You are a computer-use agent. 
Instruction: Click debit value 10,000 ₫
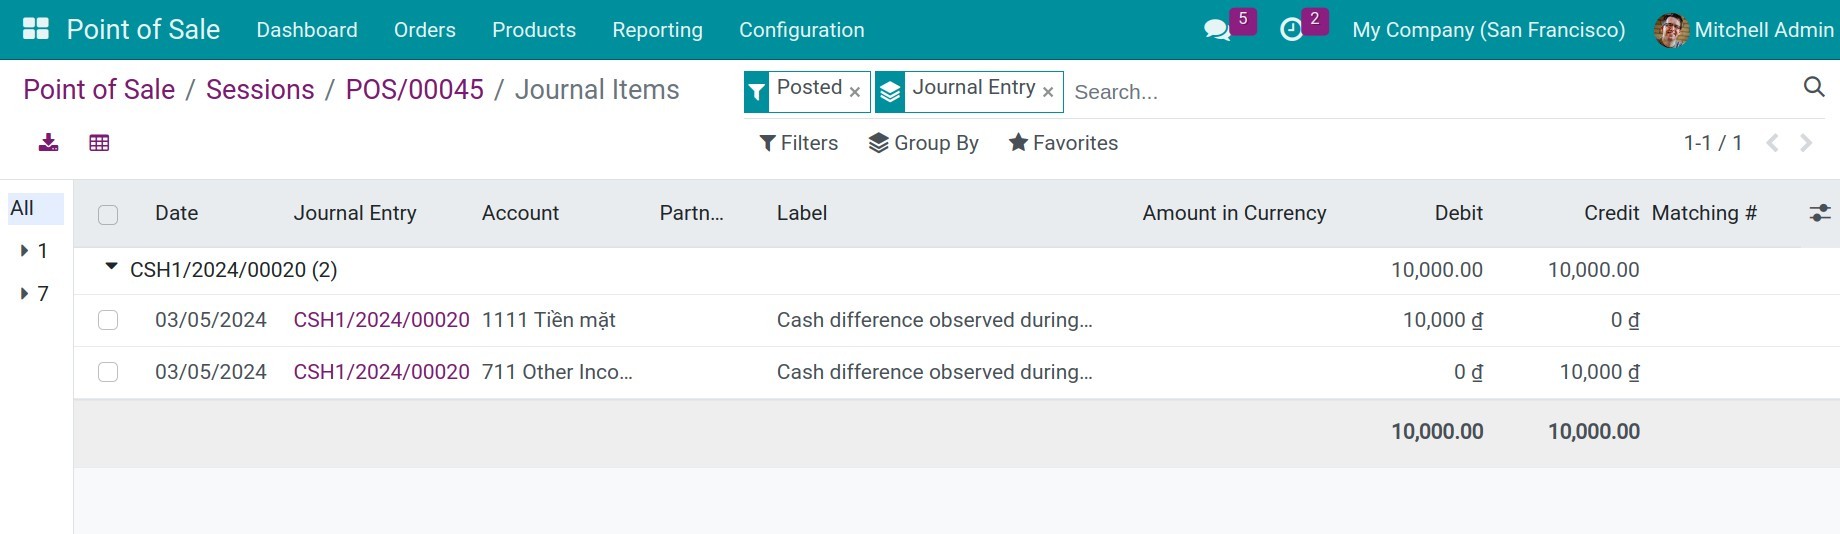pos(1443,320)
